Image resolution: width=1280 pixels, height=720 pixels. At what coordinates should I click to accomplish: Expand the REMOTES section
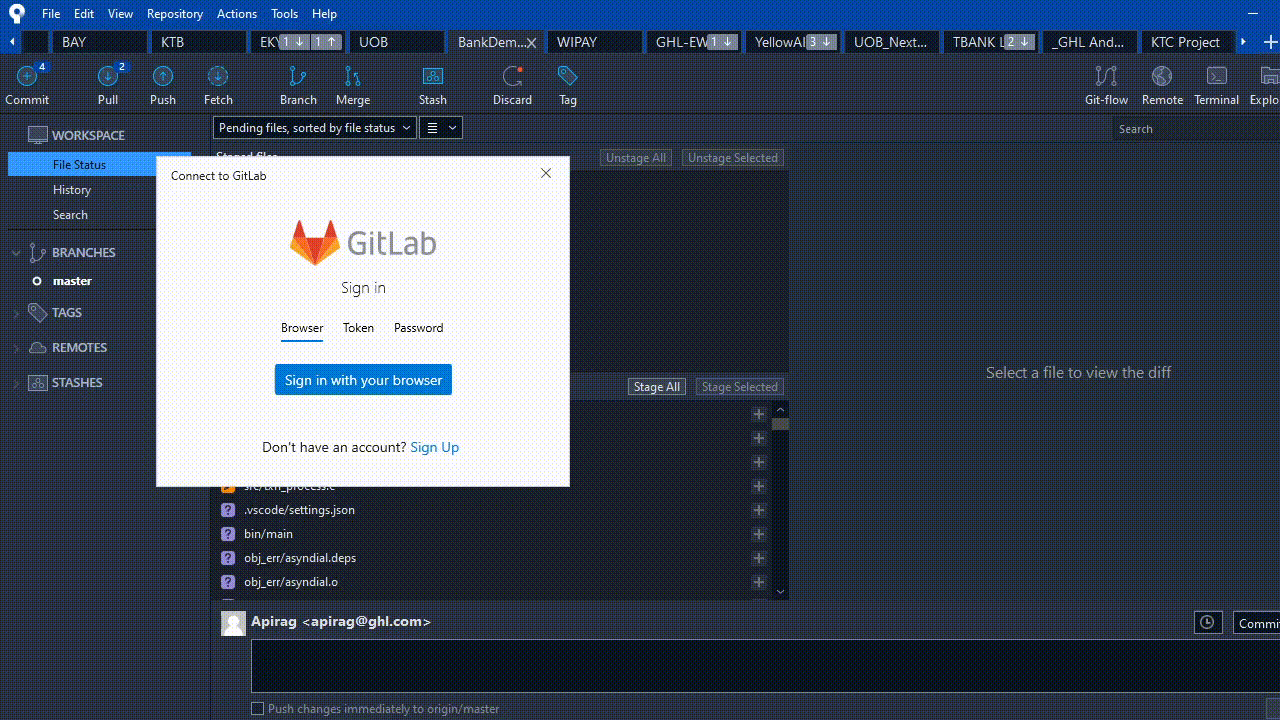pos(15,347)
